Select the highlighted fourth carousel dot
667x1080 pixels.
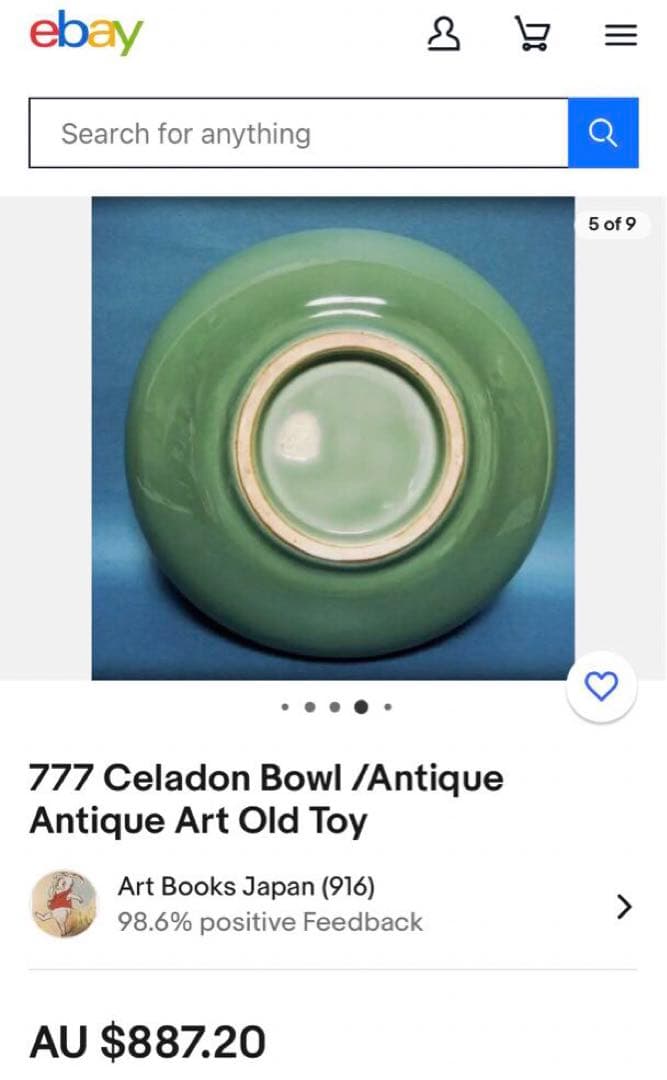tap(360, 707)
